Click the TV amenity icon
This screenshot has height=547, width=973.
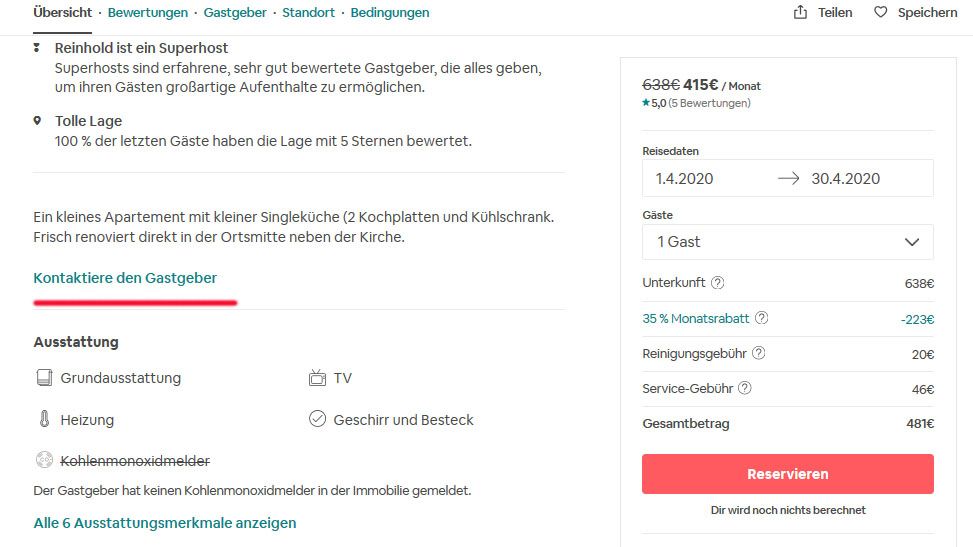[x=318, y=378]
